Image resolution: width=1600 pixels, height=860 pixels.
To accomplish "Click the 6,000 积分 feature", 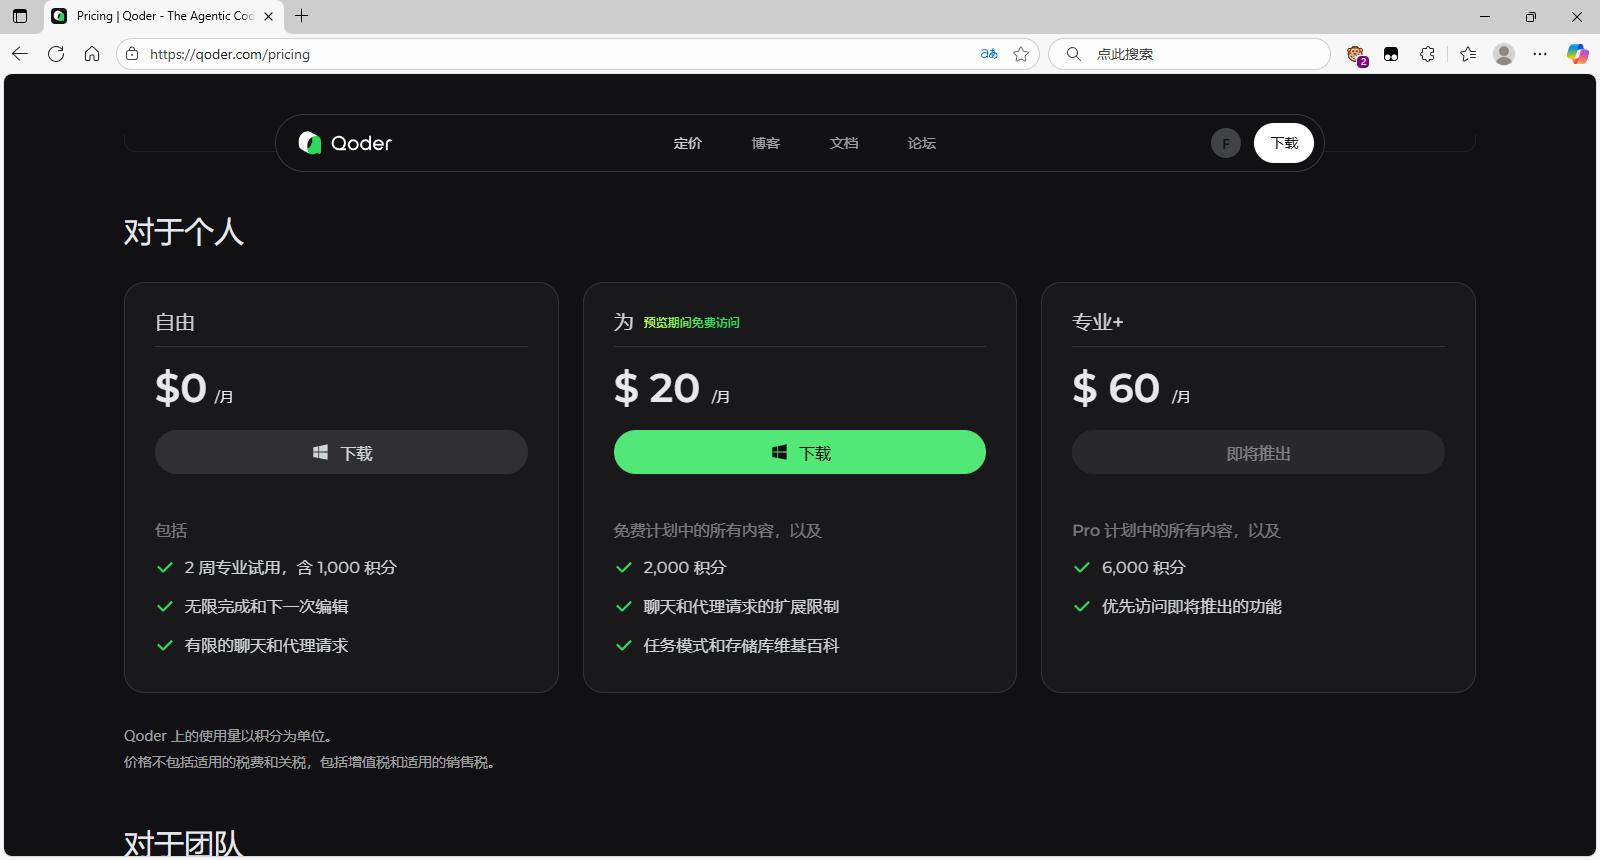I will (x=1143, y=567).
